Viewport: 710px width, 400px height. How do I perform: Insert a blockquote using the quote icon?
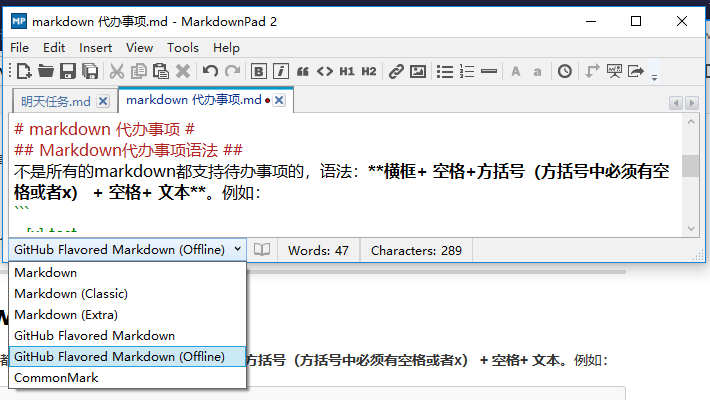[302, 72]
